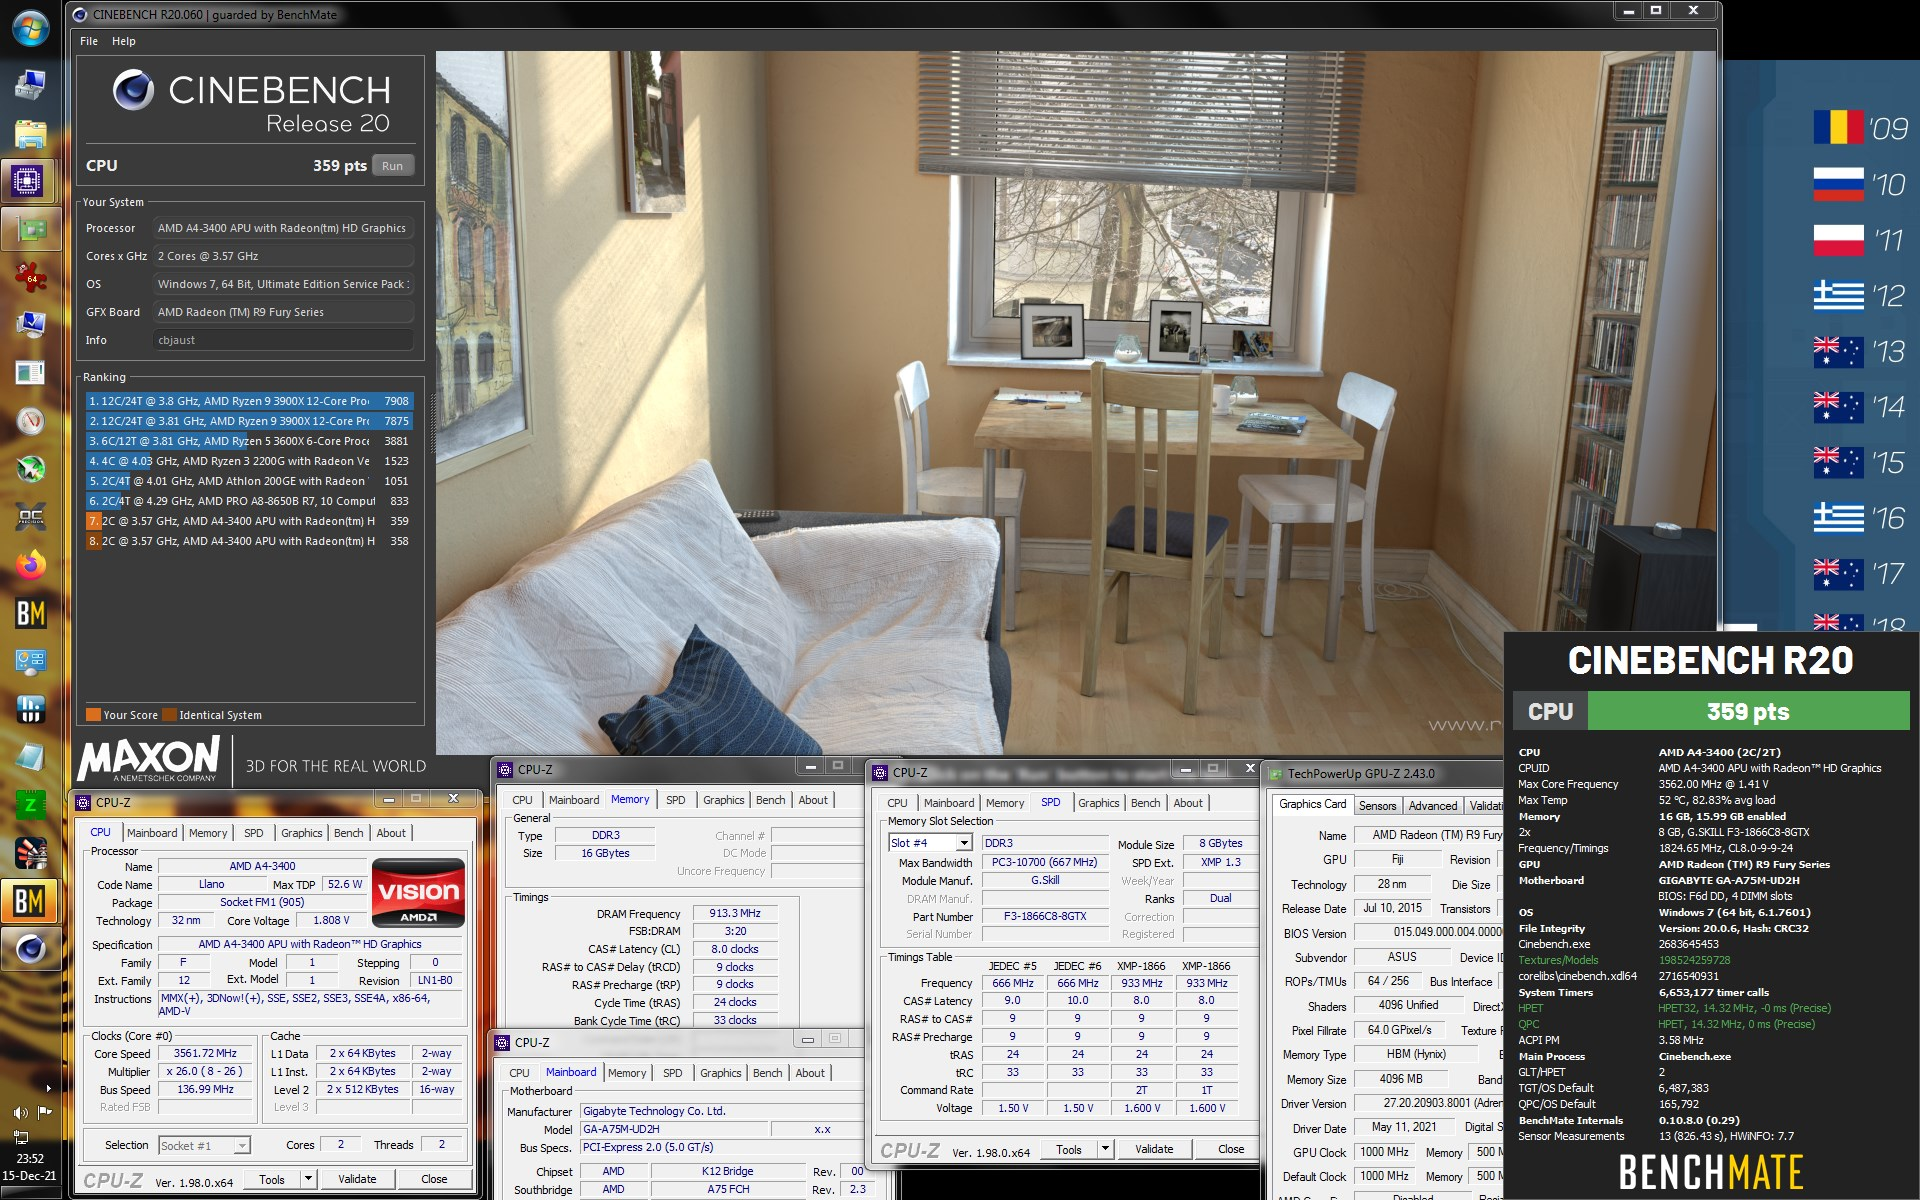The height and width of the screenshot is (1200, 1920).
Task: Open the OC Precision taskbar icon
Action: tap(30, 517)
